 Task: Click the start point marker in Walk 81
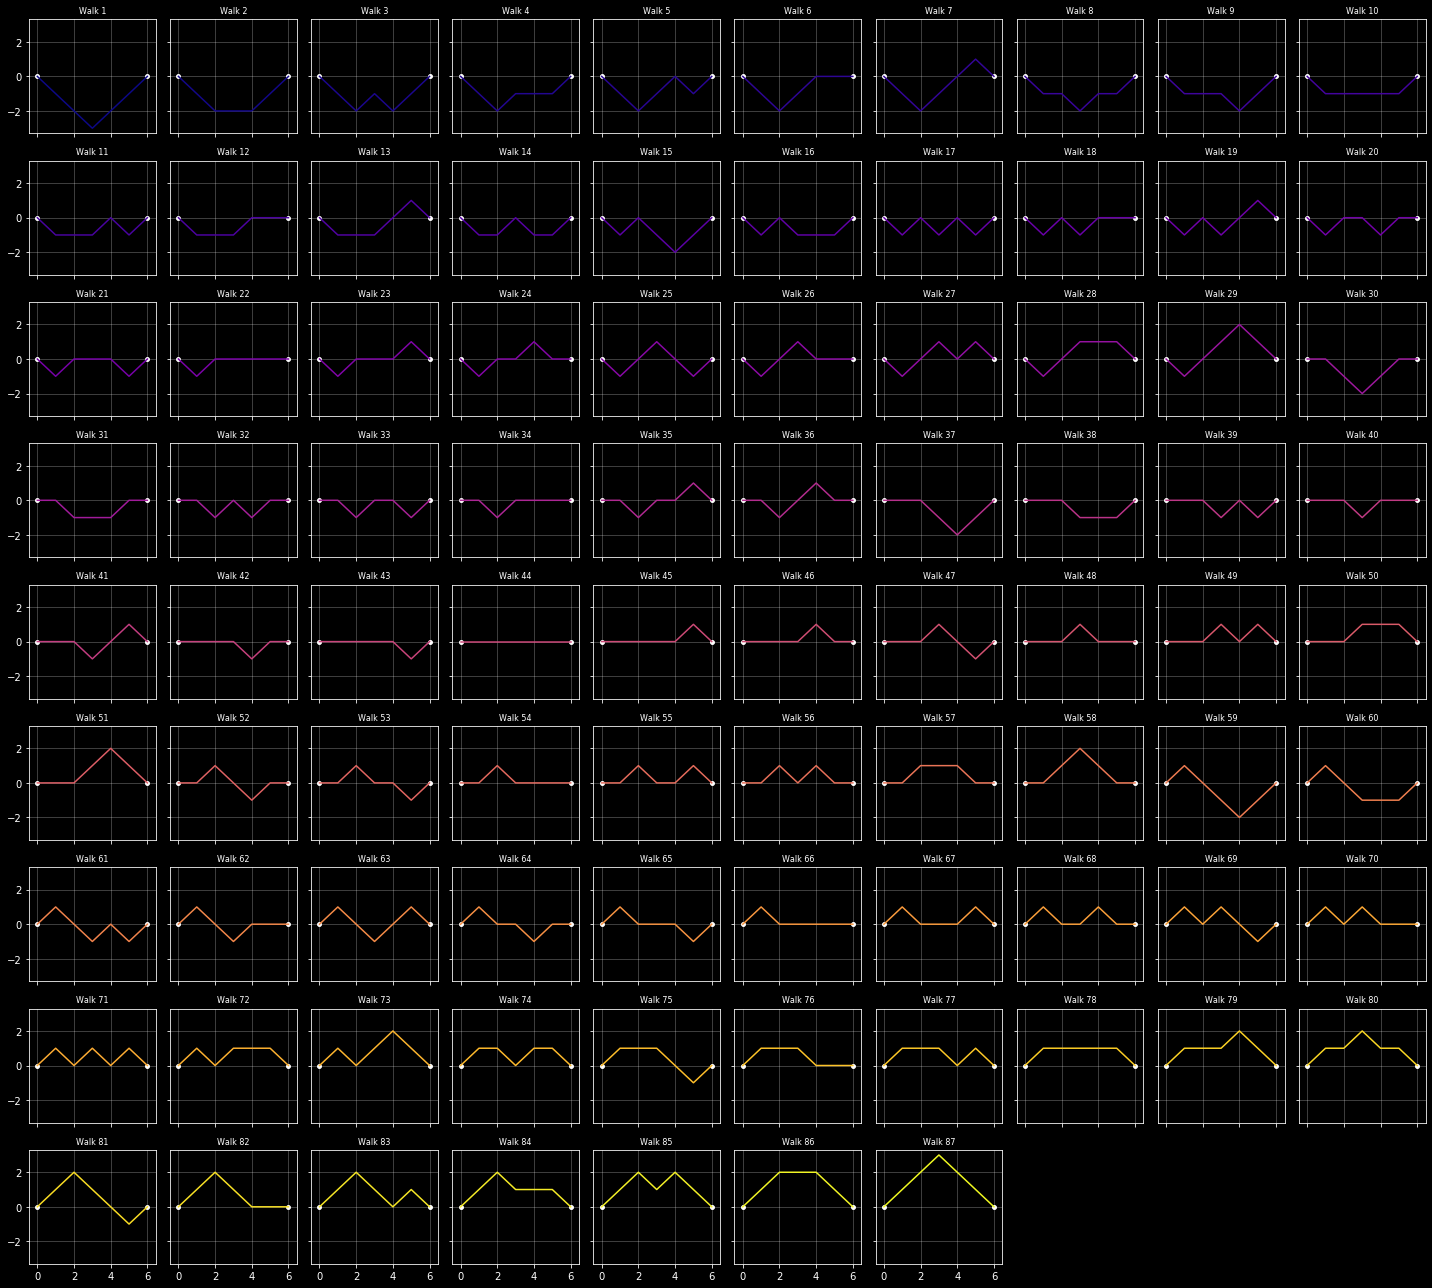37,1207
